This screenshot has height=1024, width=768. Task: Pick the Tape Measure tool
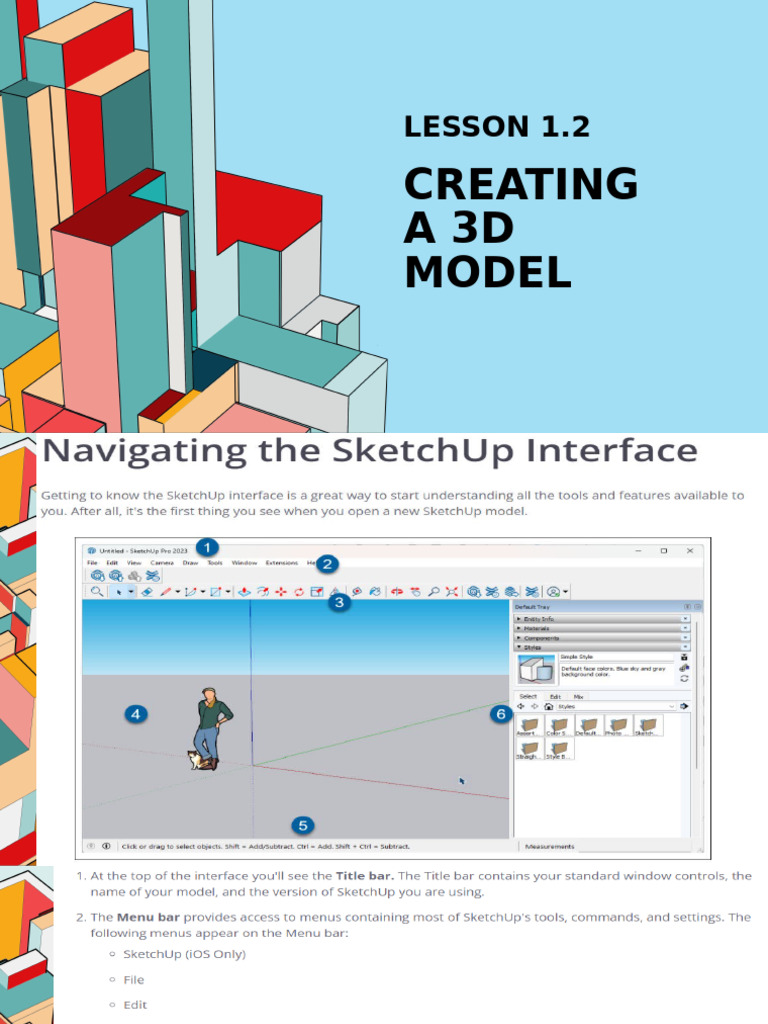(357, 592)
